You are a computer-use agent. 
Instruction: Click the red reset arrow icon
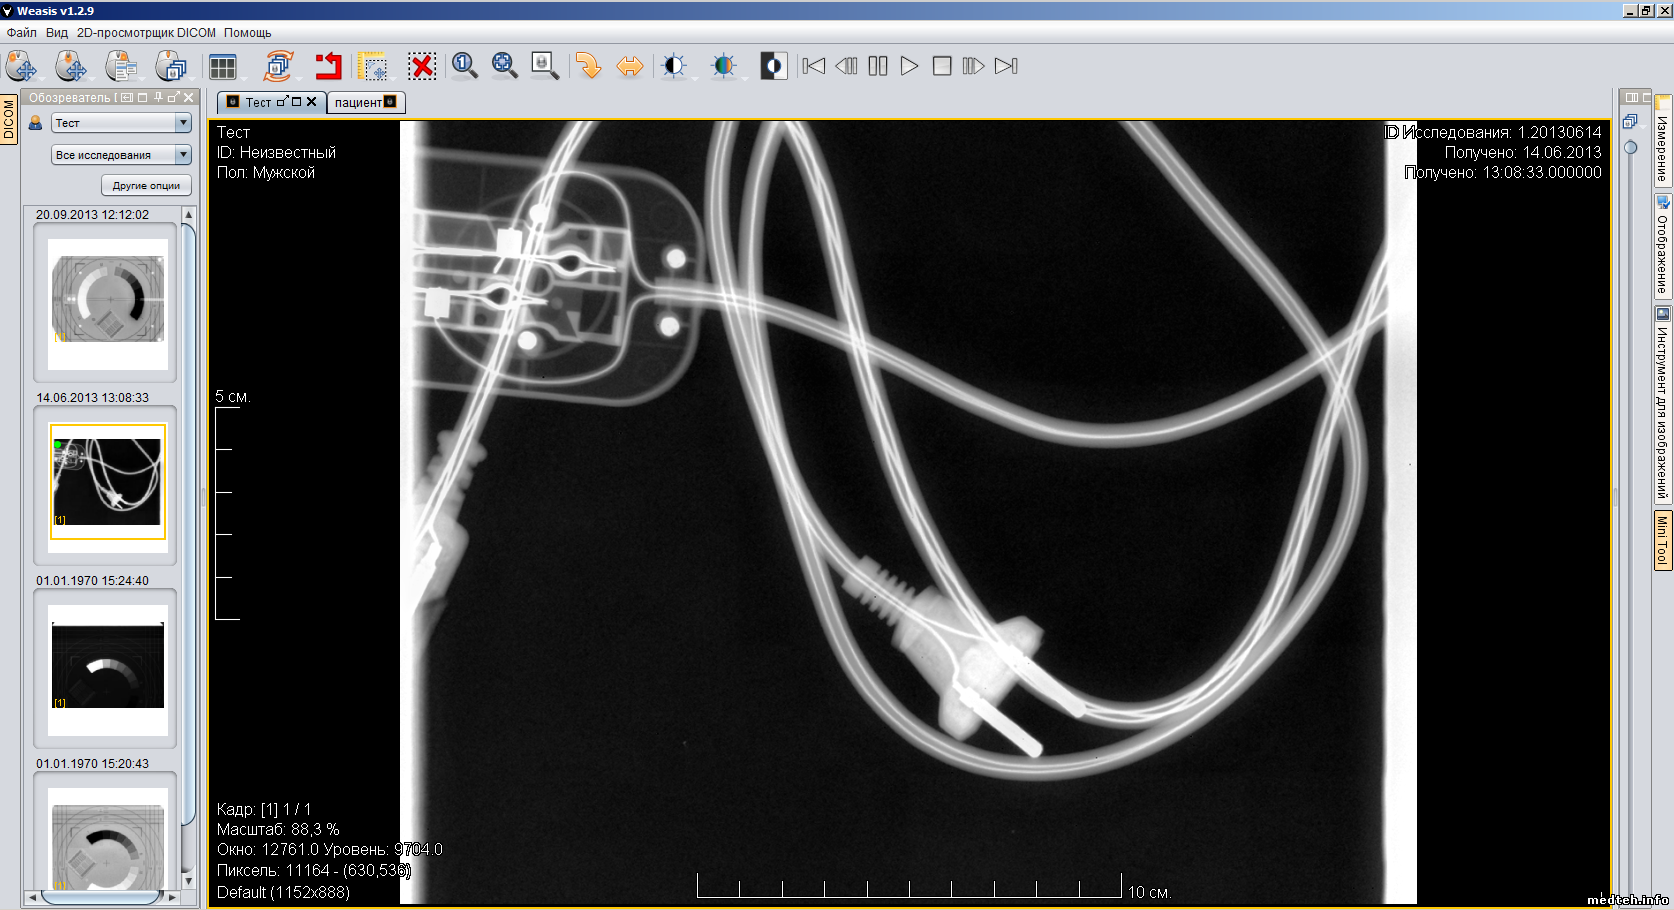(328, 67)
